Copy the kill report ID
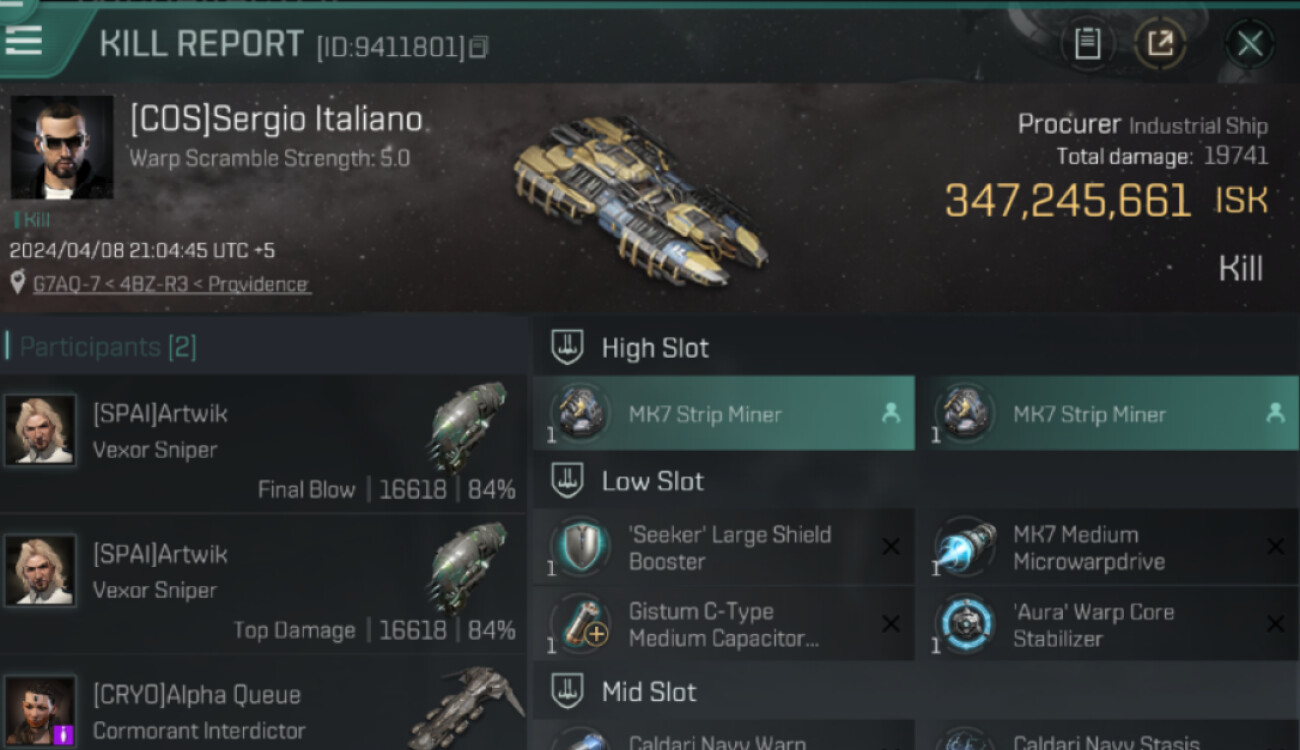 point(479,47)
